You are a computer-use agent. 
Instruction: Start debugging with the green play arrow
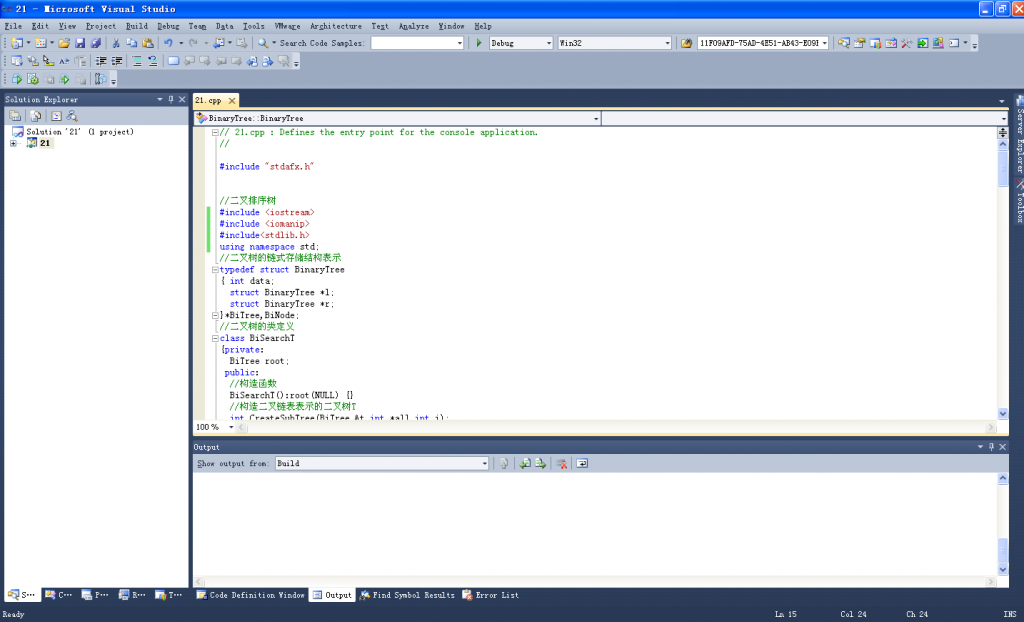coord(477,43)
